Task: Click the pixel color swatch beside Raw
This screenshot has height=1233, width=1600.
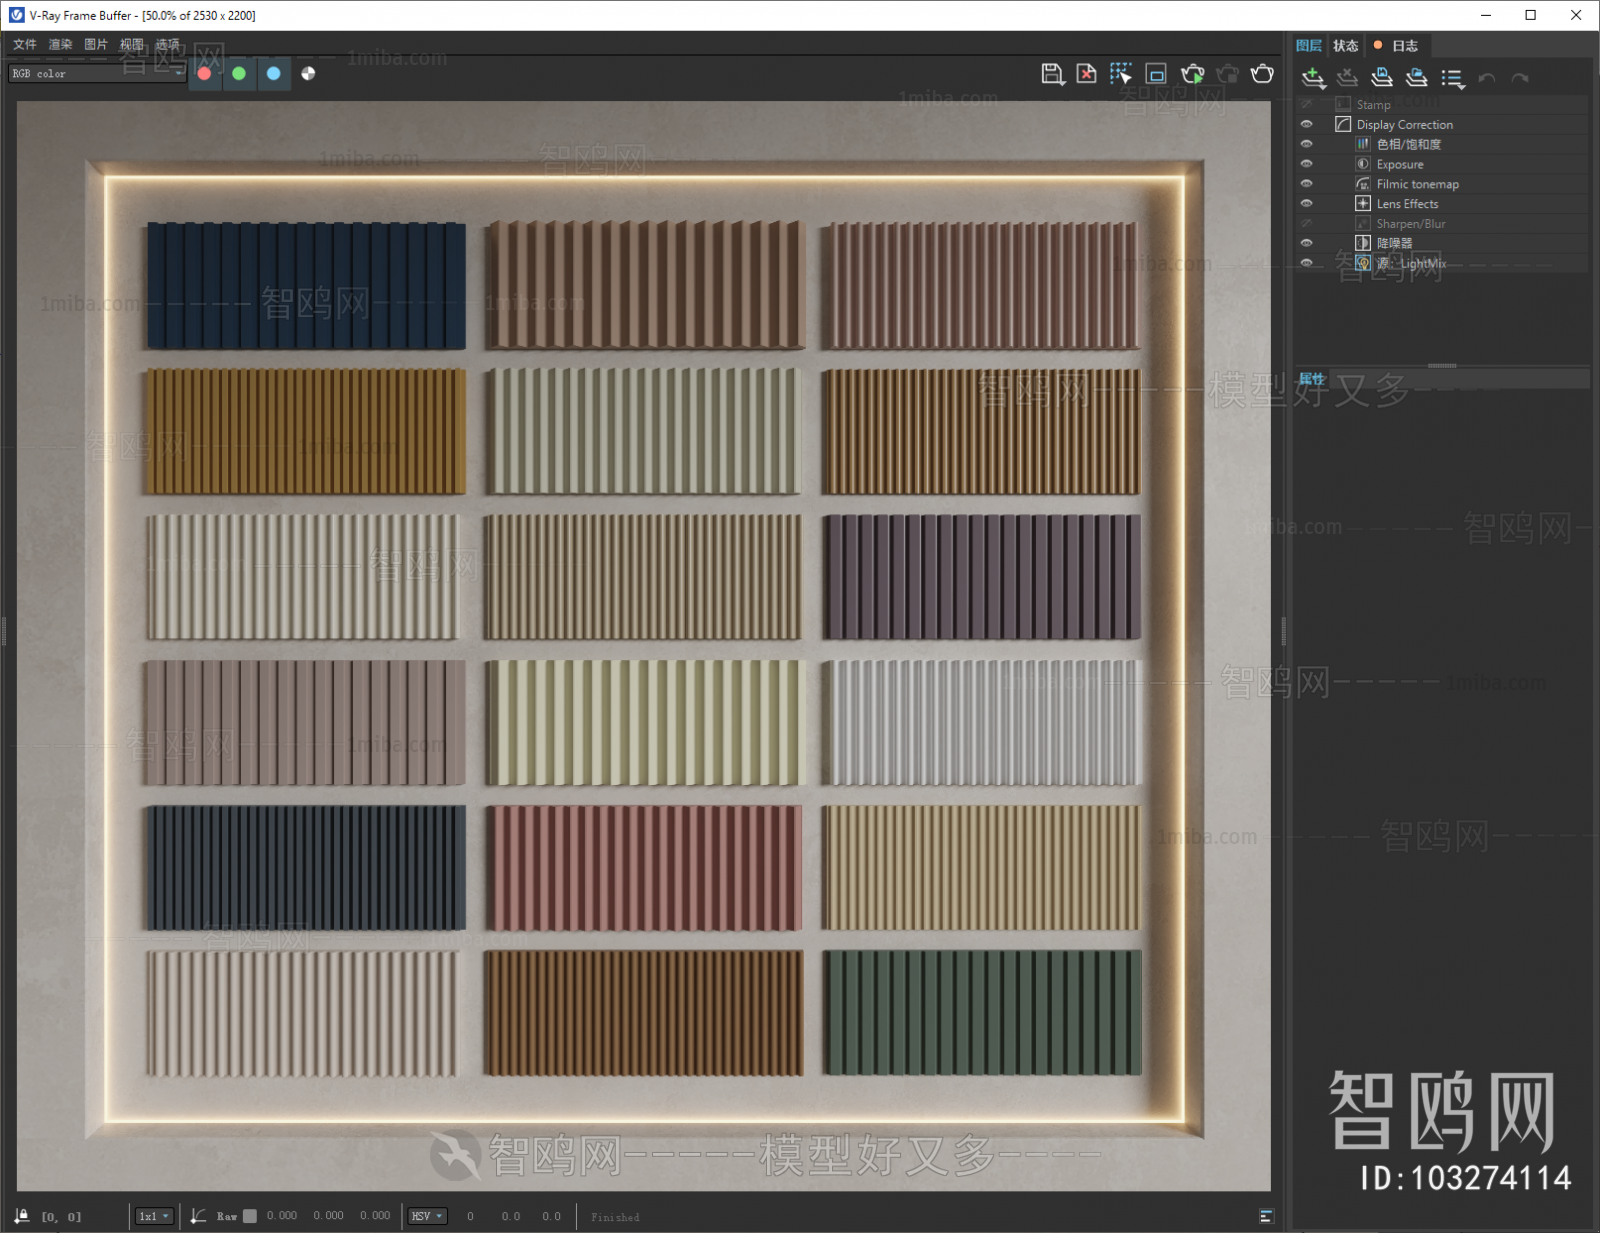Action: (x=250, y=1216)
